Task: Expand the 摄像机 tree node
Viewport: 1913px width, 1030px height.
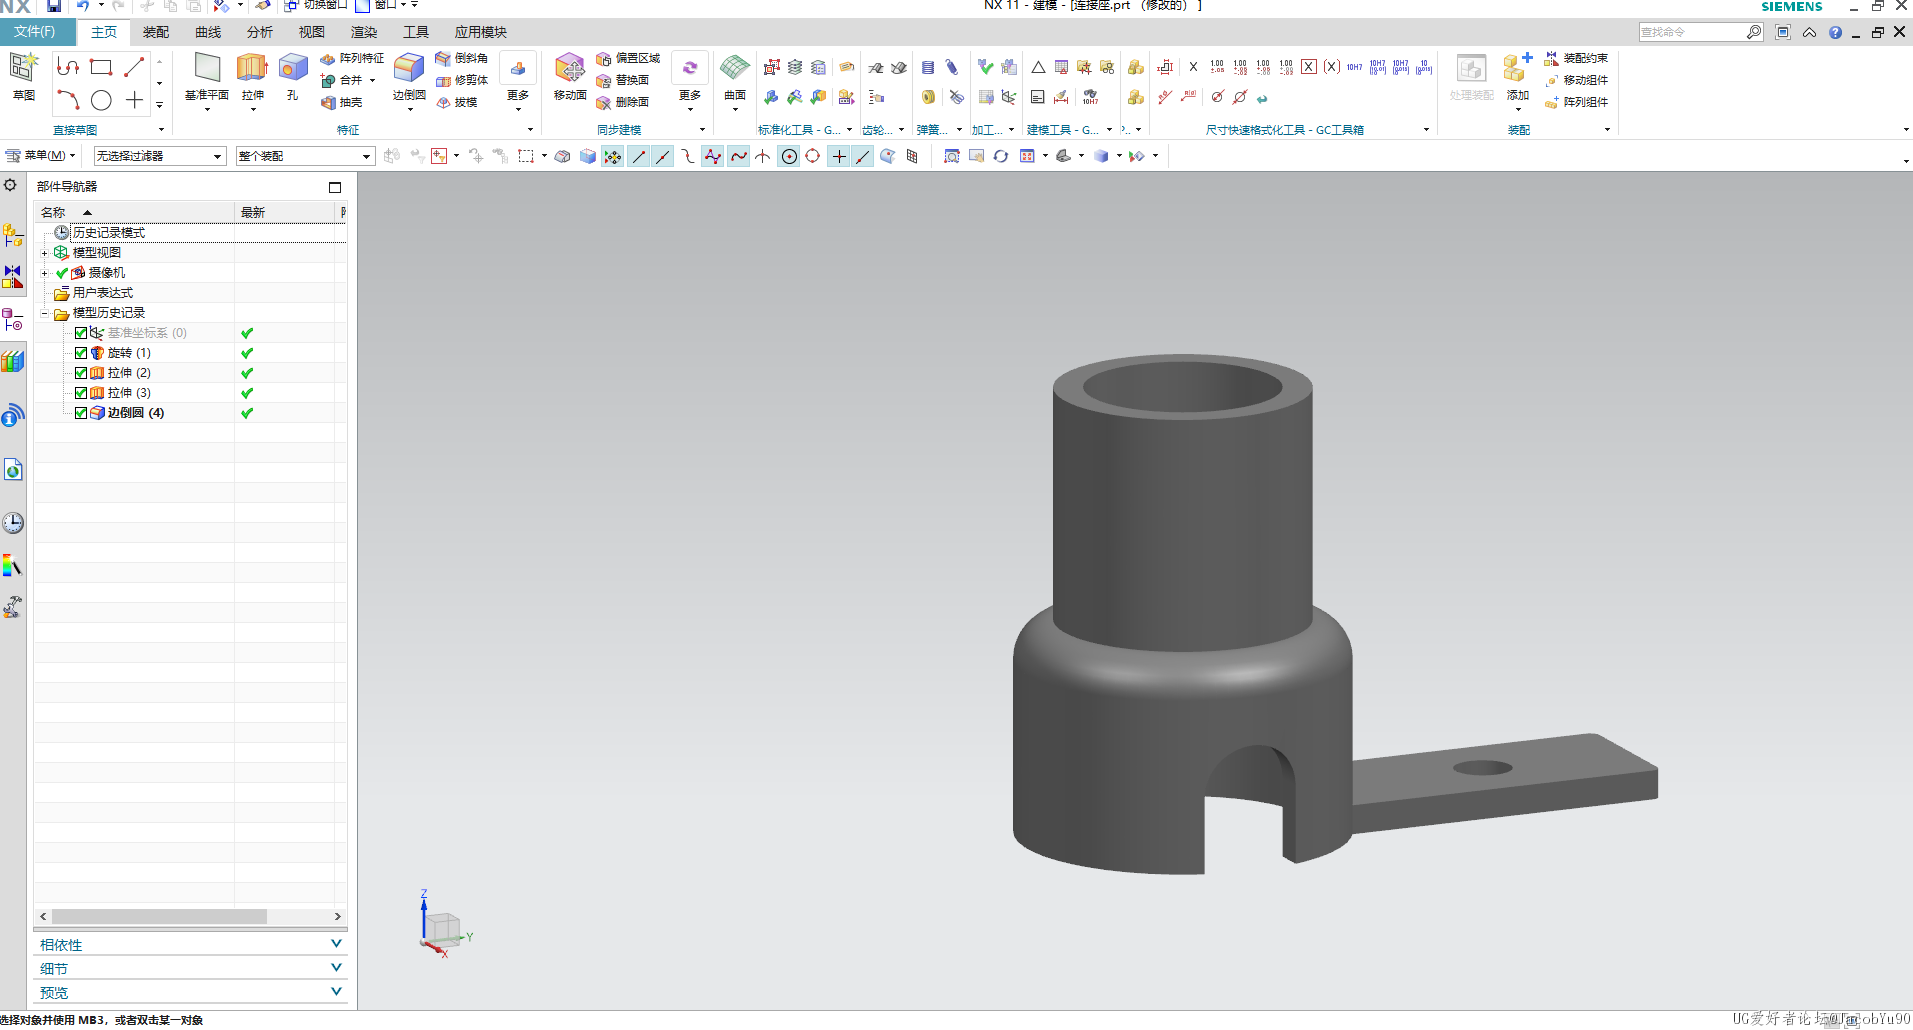Action: point(44,273)
